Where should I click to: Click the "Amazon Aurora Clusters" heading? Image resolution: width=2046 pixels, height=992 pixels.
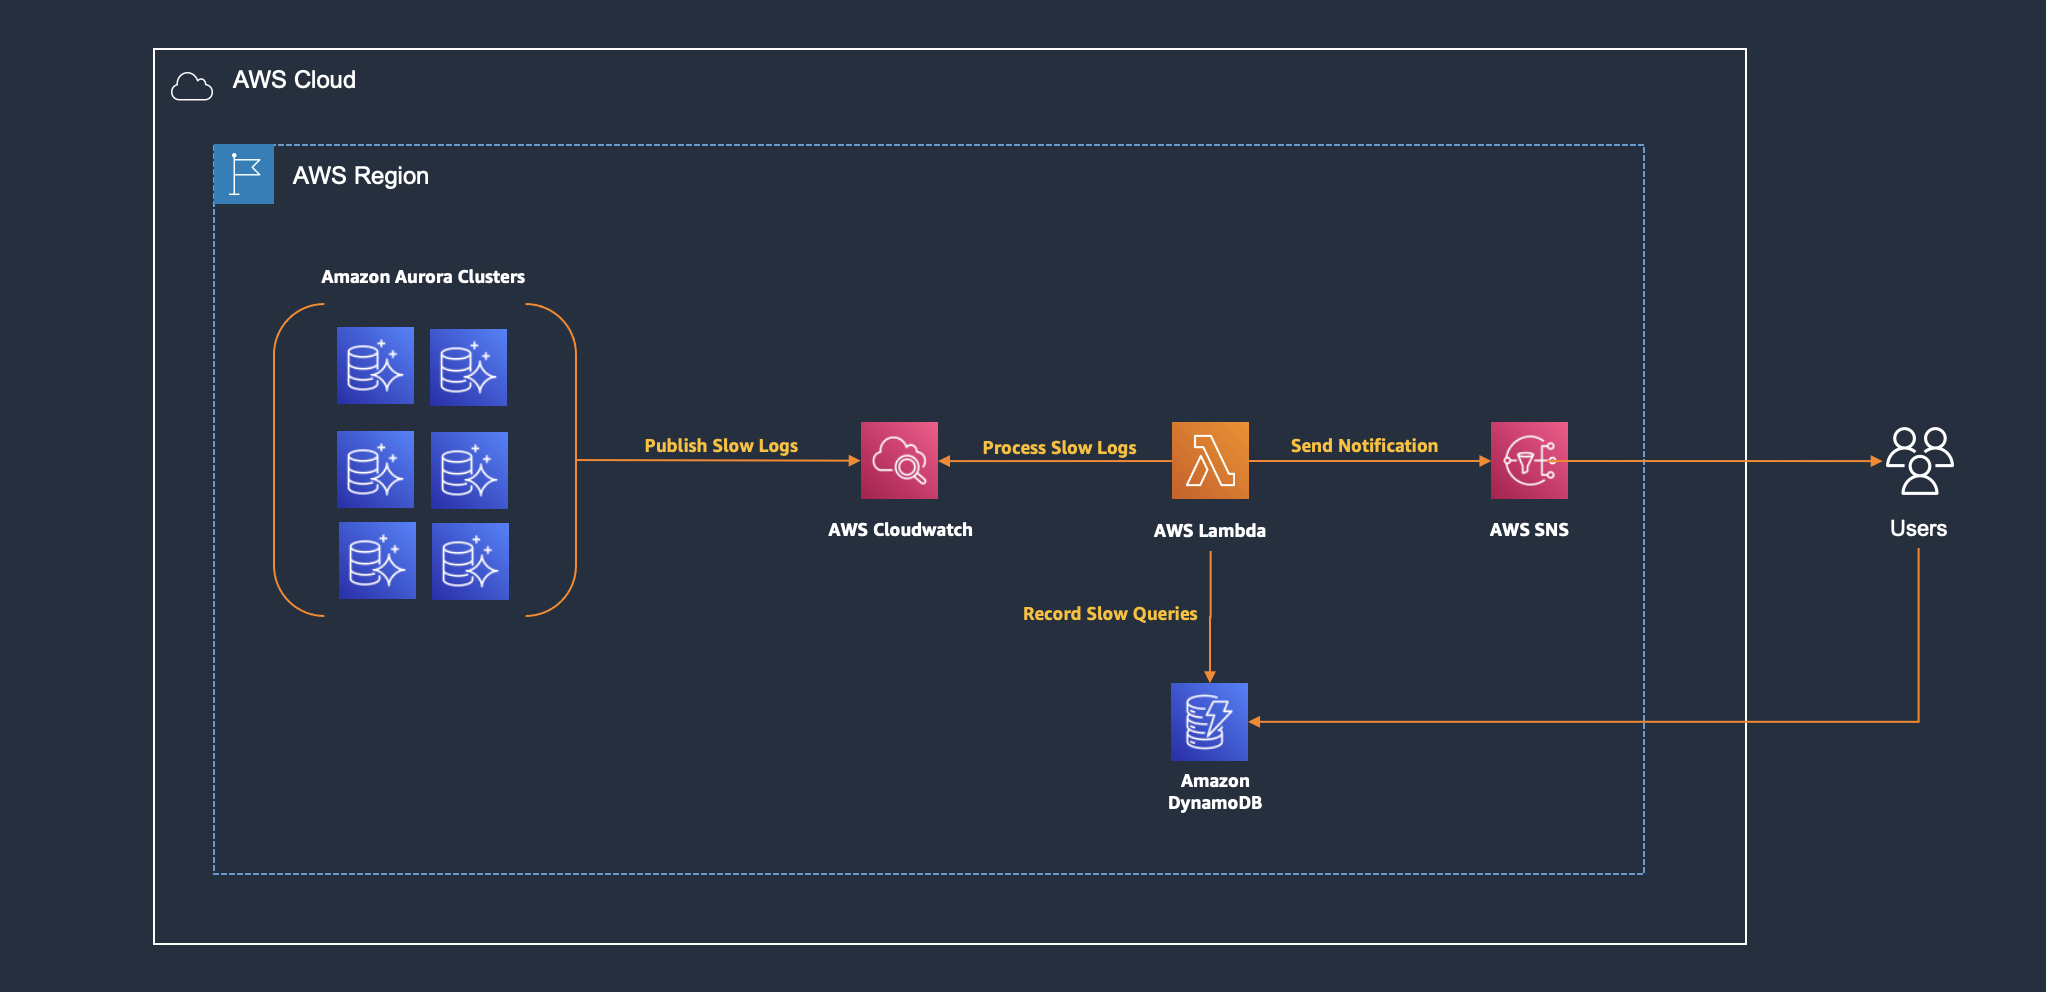click(x=423, y=277)
